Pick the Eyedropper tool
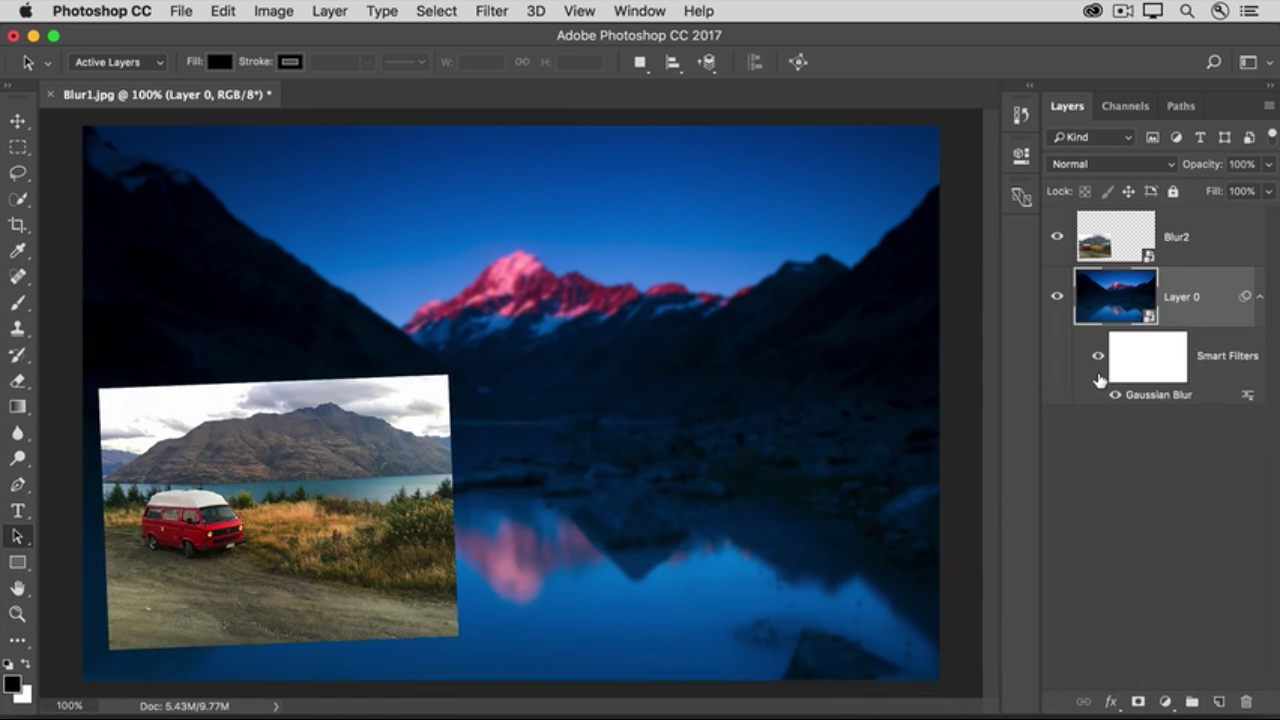1280x720 pixels. tap(18, 251)
